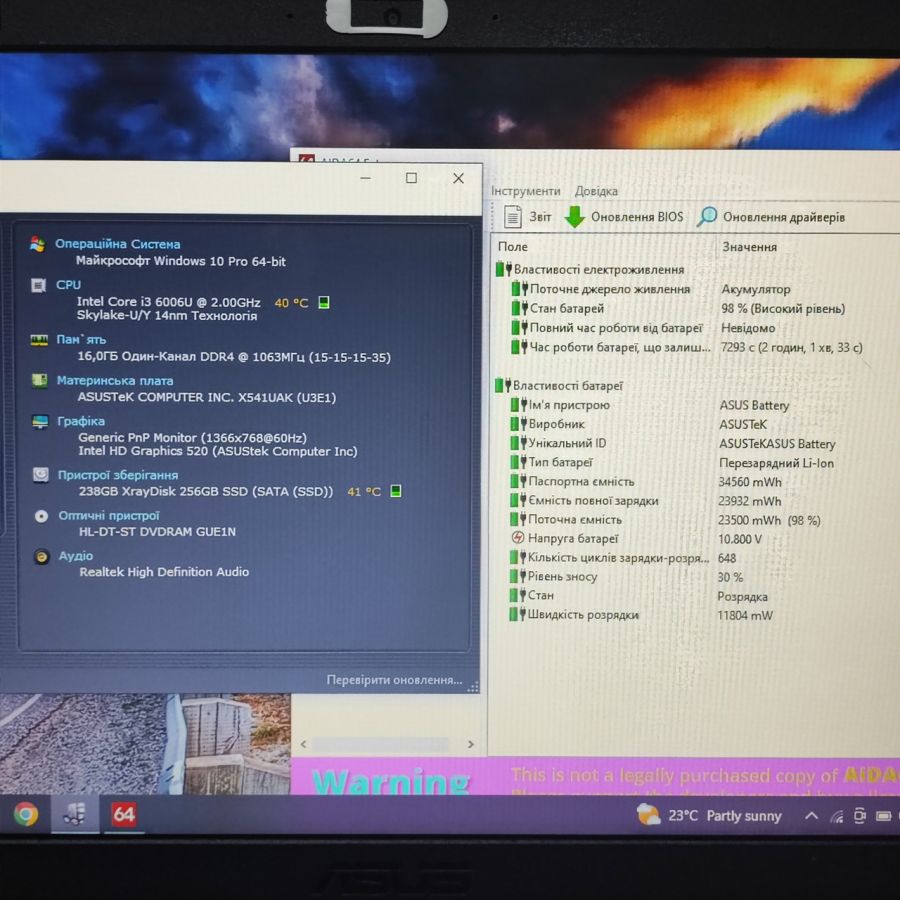900x900 pixels.
Task: Click the Оновлення BIOS toolbar button
Action: [x=624, y=216]
